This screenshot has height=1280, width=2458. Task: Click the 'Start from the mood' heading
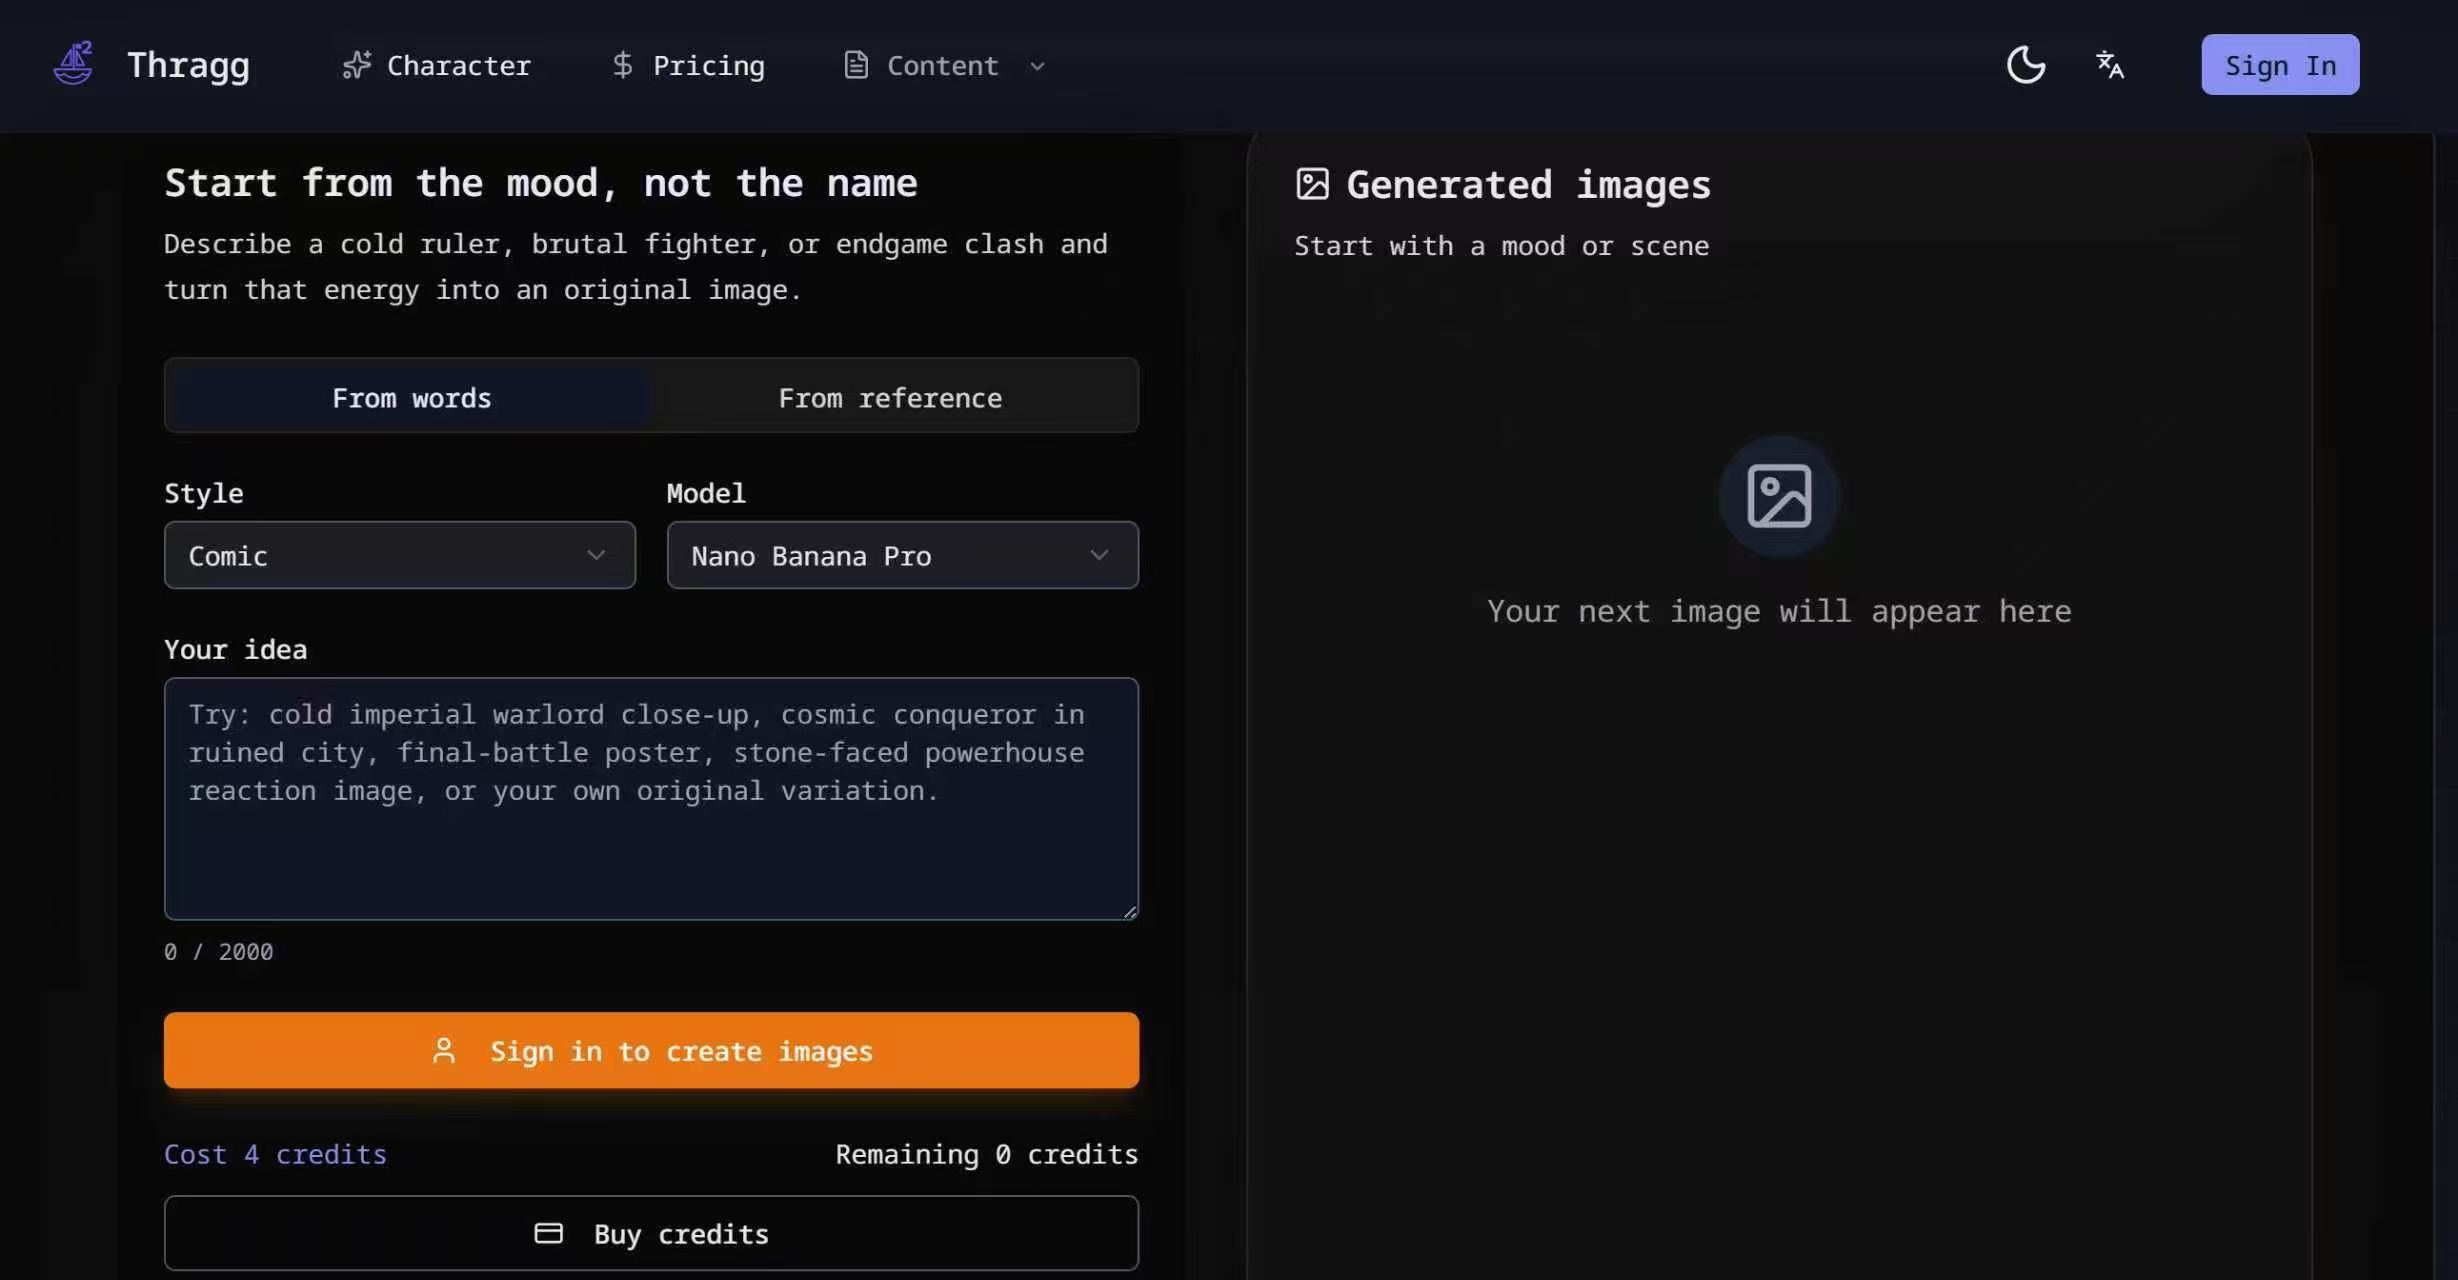541,183
